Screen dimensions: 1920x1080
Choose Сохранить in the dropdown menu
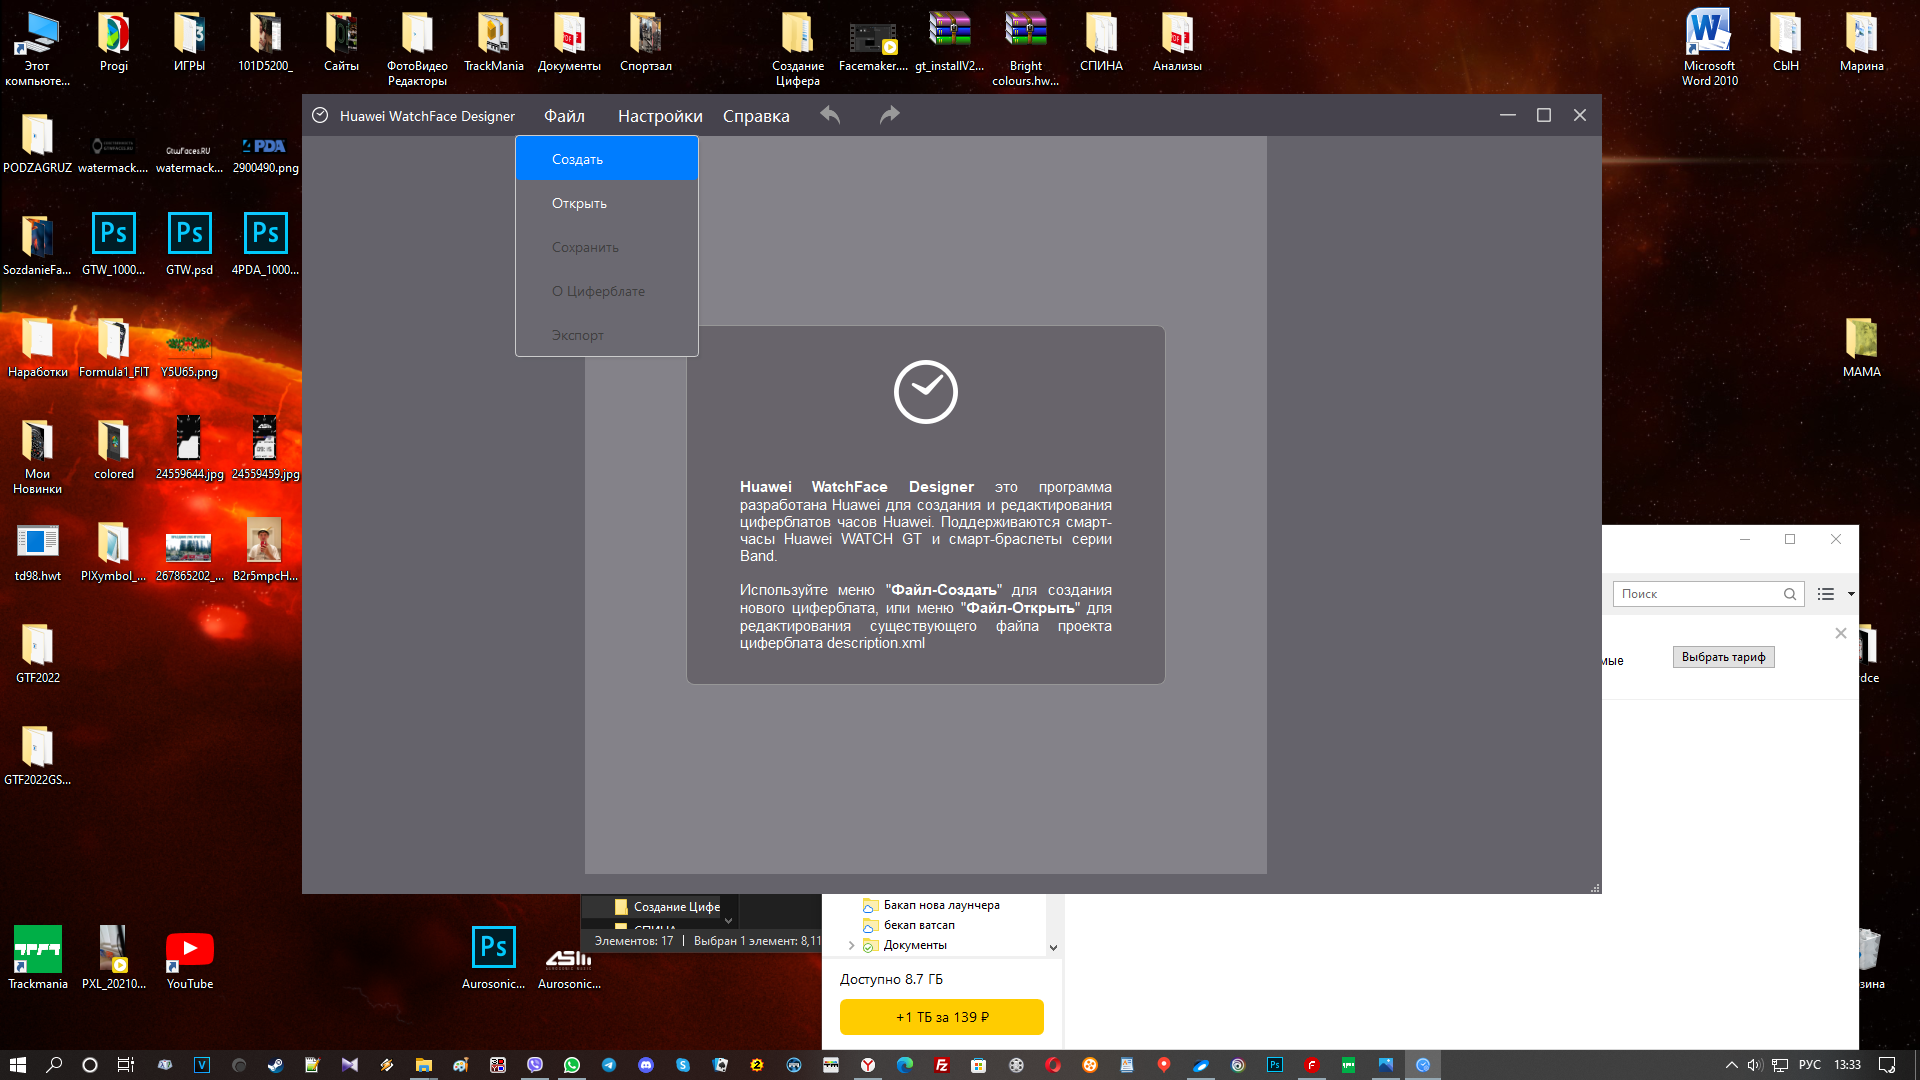coord(607,247)
